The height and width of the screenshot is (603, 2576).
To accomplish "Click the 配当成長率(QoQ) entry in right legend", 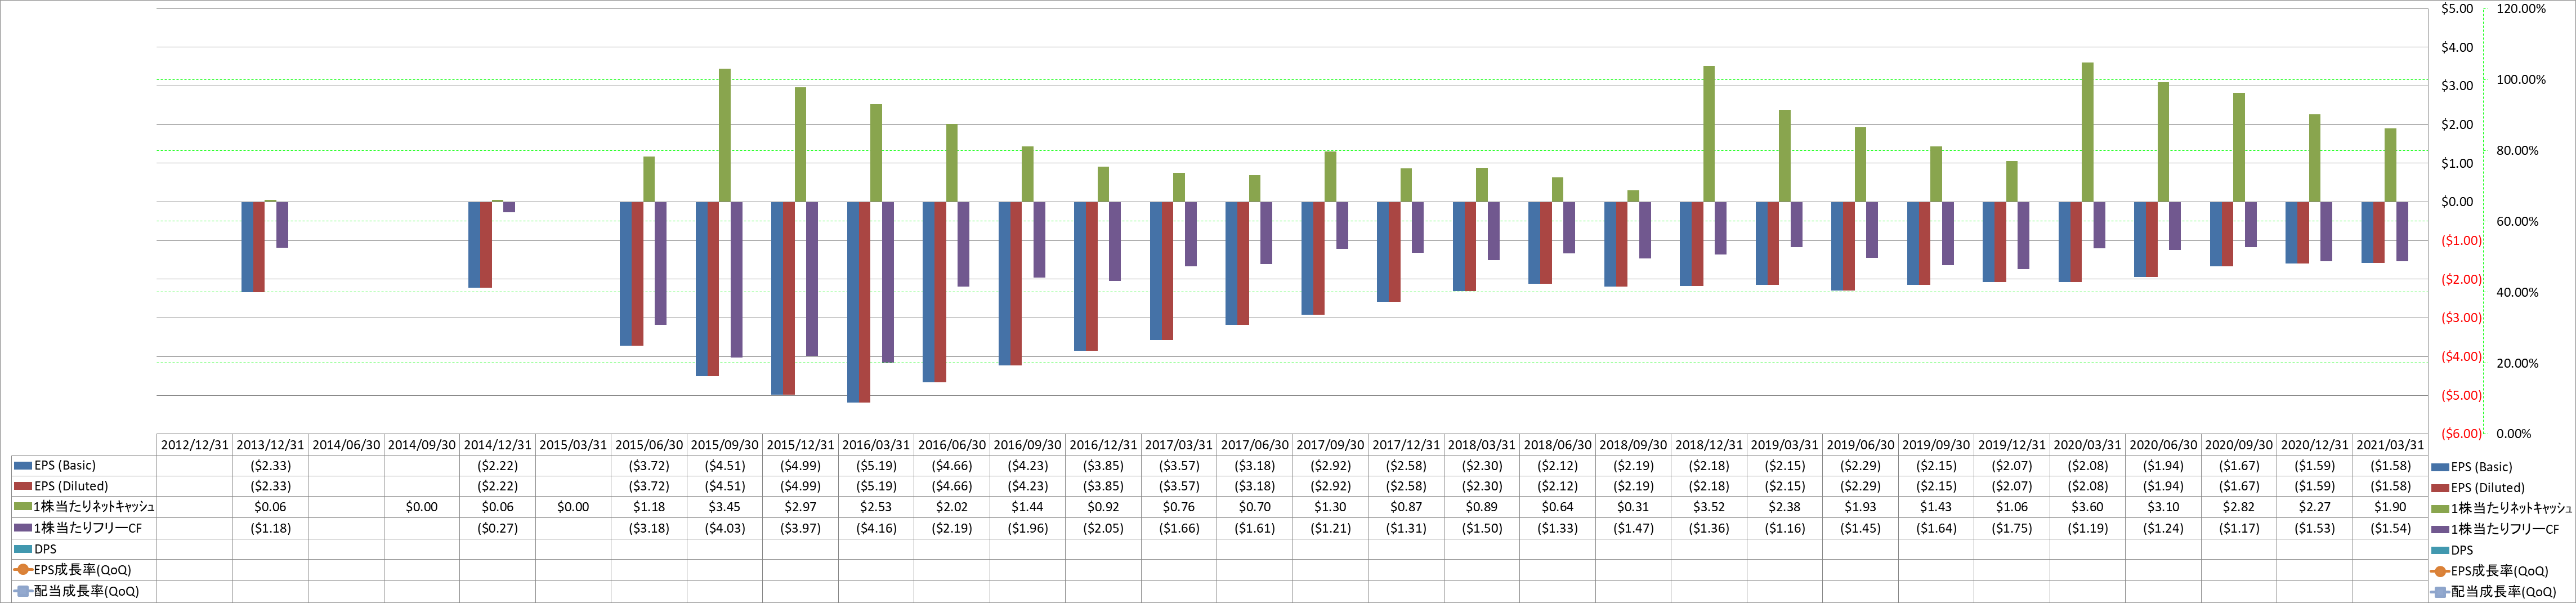I will pyautogui.click(x=2494, y=592).
